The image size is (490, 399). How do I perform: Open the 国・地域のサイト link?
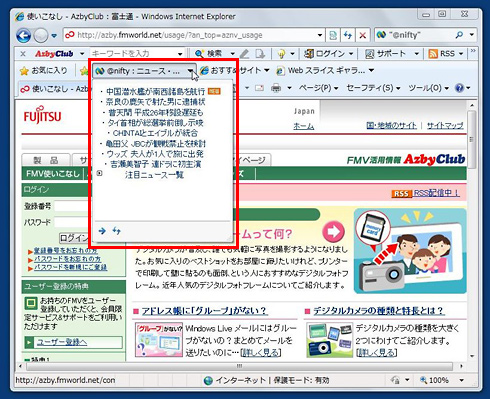(x=392, y=125)
